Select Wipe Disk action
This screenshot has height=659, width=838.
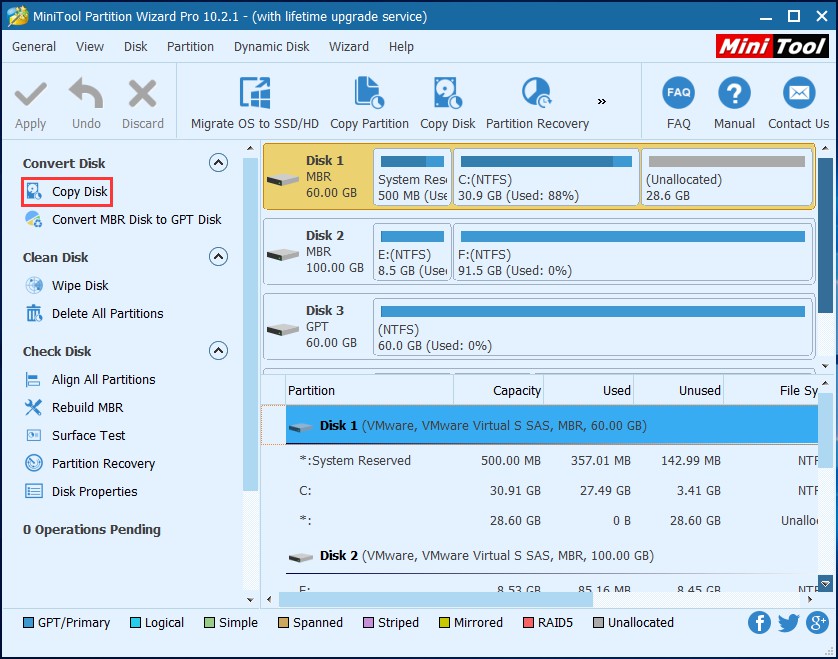point(67,285)
